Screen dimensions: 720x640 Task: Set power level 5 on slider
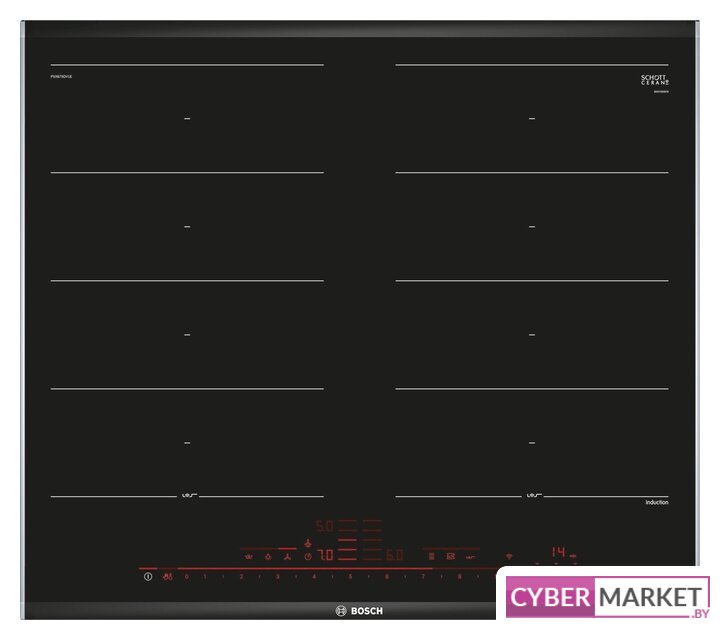click(350, 577)
